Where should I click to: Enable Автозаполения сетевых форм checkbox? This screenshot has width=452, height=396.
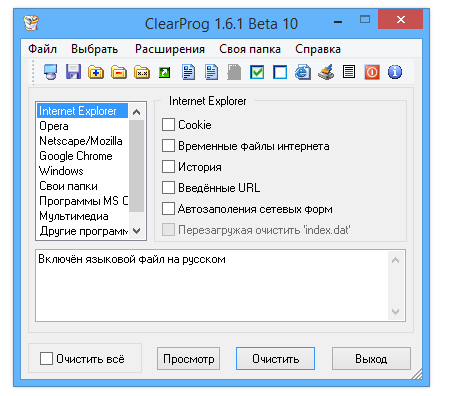(x=168, y=209)
